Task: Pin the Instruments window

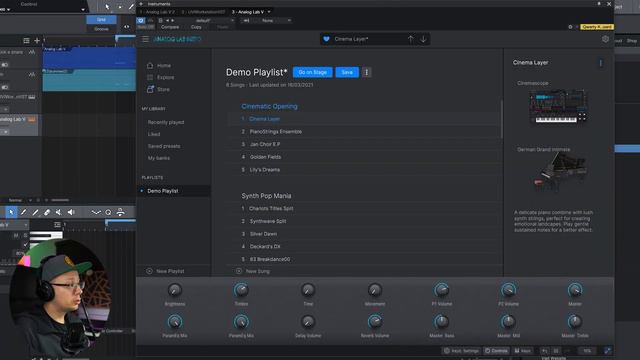Action: point(599,4)
